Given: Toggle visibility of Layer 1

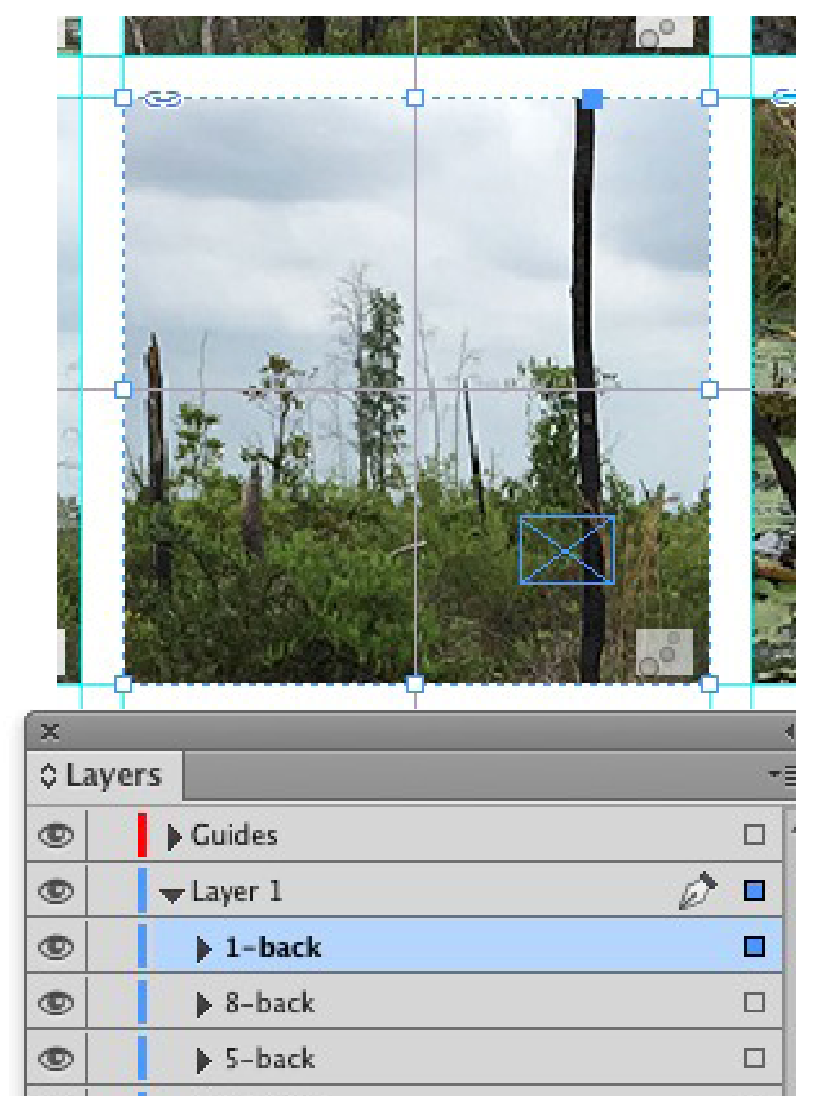Looking at the screenshot, I should click(x=56, y=890).
